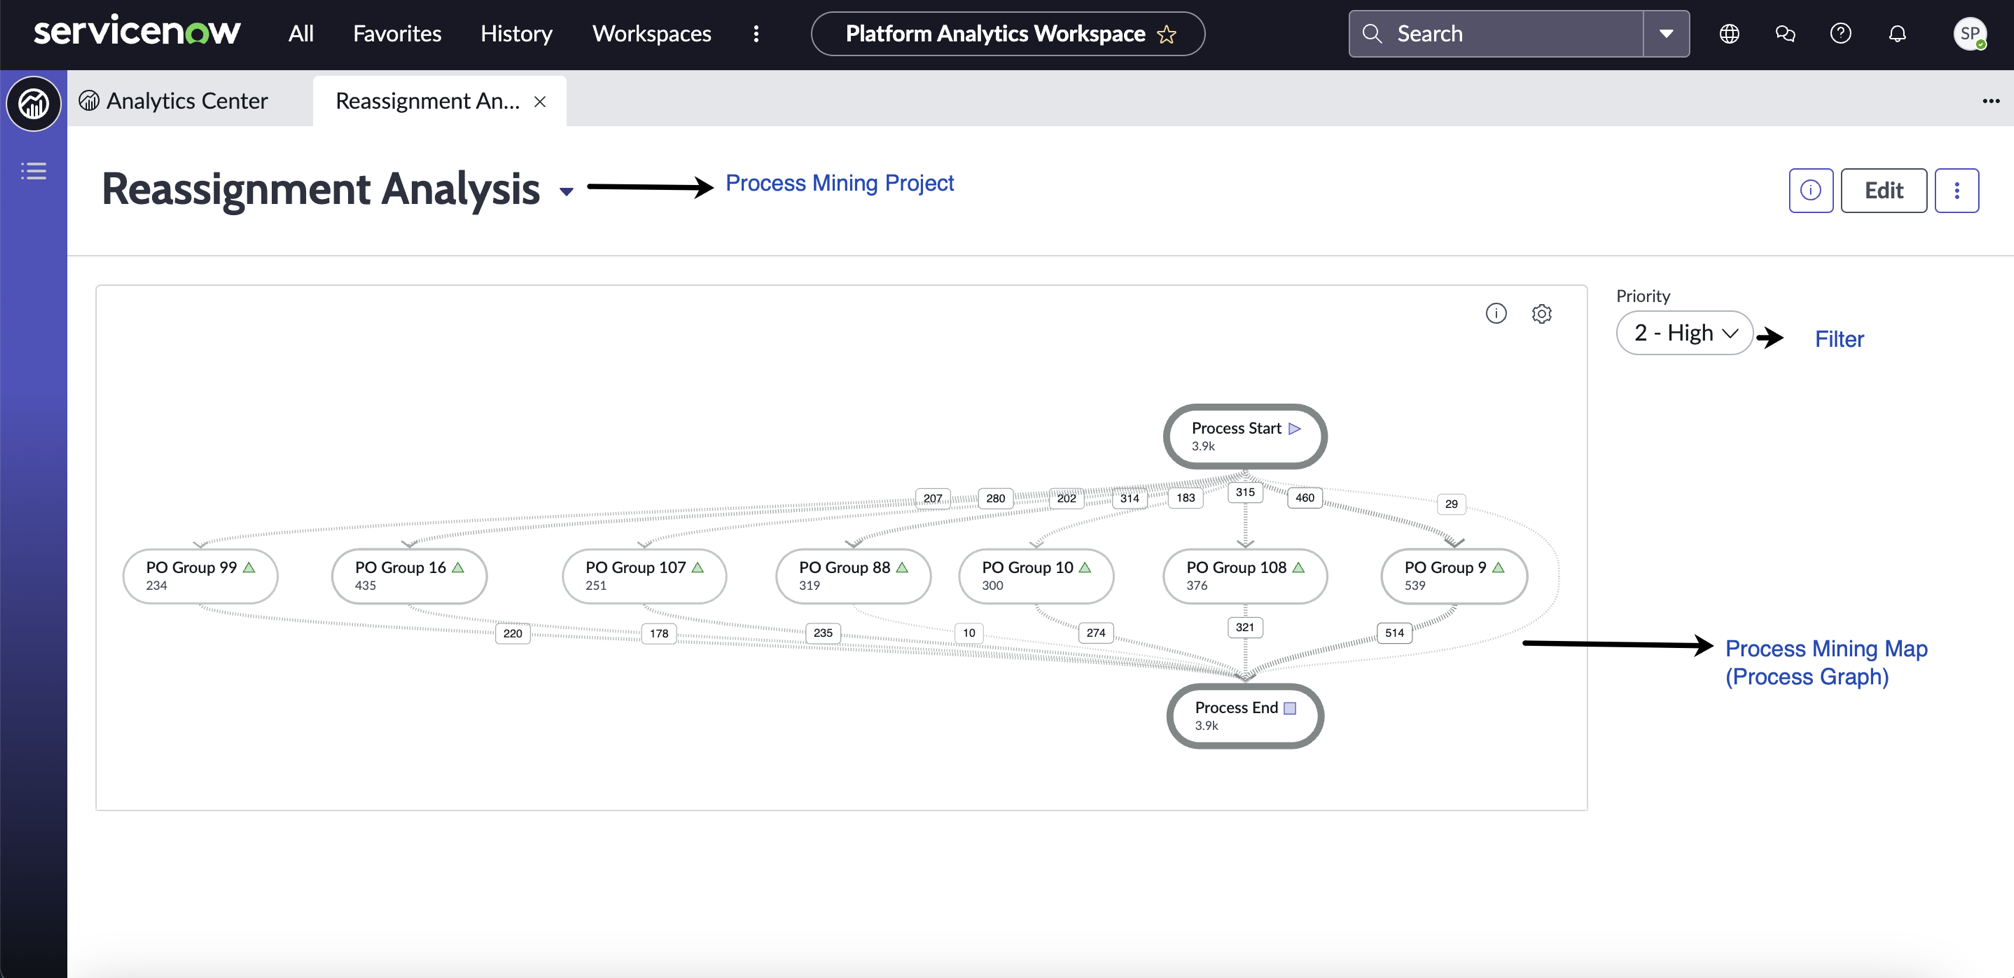Open the globe scope selector
Viewport: 2014px width, 978px height.
[1729, 34]
